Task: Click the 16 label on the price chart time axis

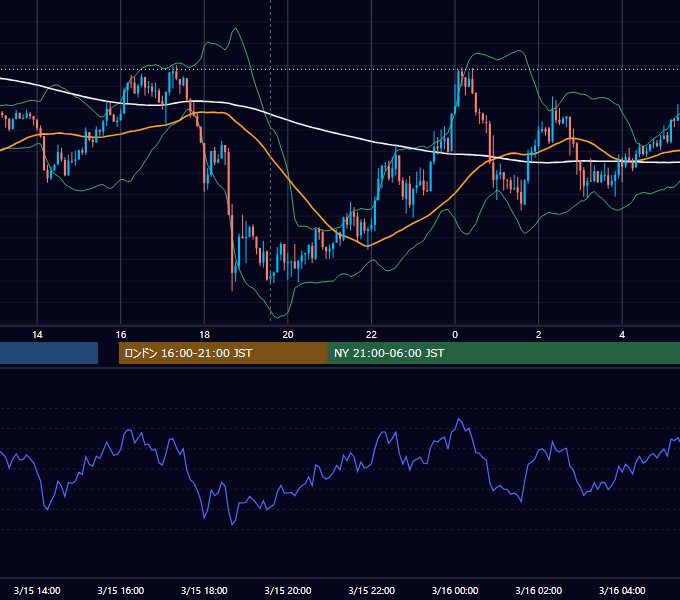Action: pos(121,335)
